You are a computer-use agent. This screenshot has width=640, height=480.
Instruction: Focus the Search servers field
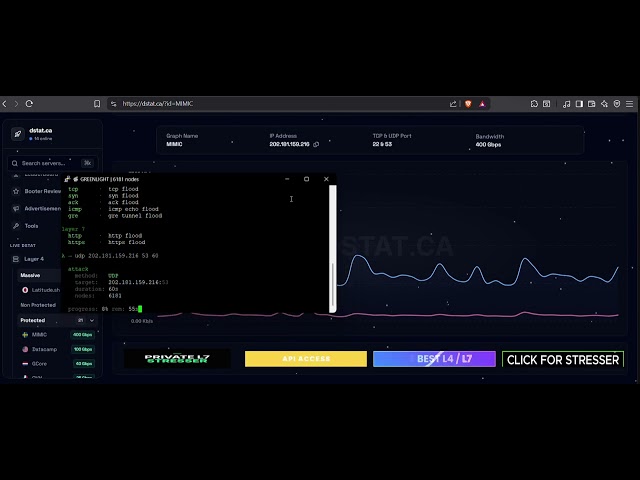[x=53, y=163]
